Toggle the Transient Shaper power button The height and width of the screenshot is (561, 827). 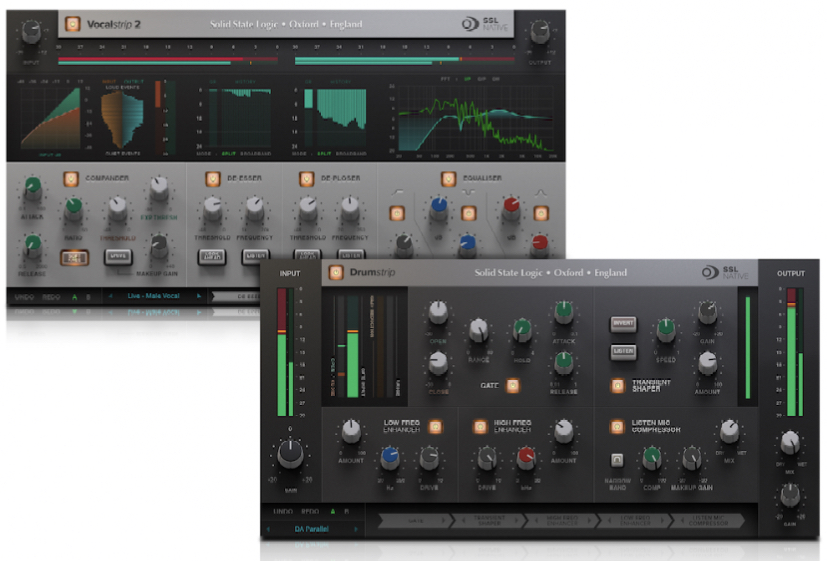(618, 384)
